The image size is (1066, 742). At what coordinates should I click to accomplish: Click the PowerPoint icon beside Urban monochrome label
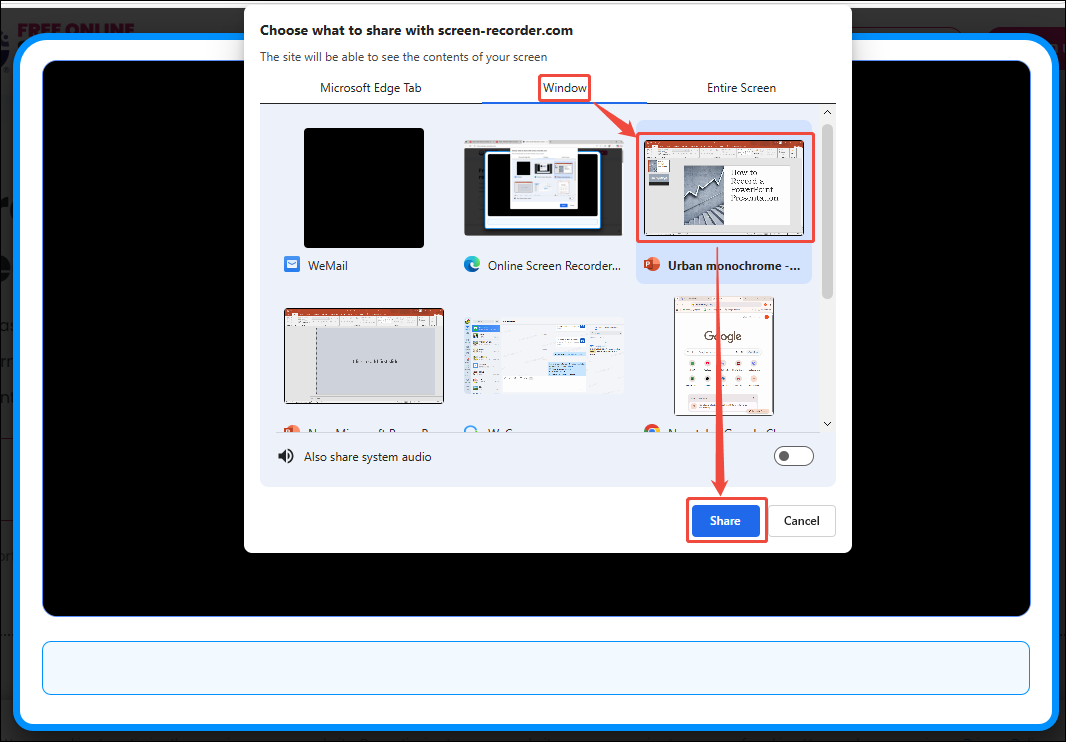(652, 264)
